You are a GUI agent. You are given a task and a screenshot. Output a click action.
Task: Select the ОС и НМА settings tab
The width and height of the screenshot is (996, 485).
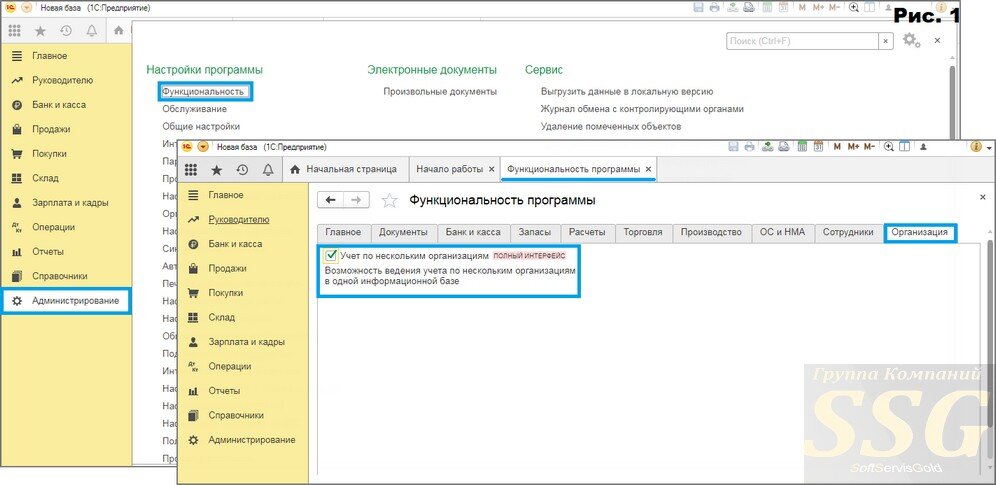click(x=783, y=232)
